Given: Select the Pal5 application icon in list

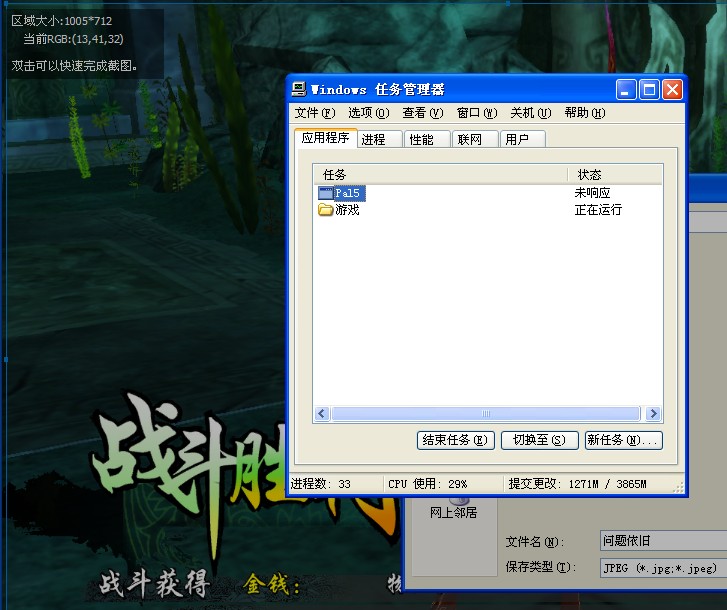Looking at the screenshot, I should coord(326,193).
